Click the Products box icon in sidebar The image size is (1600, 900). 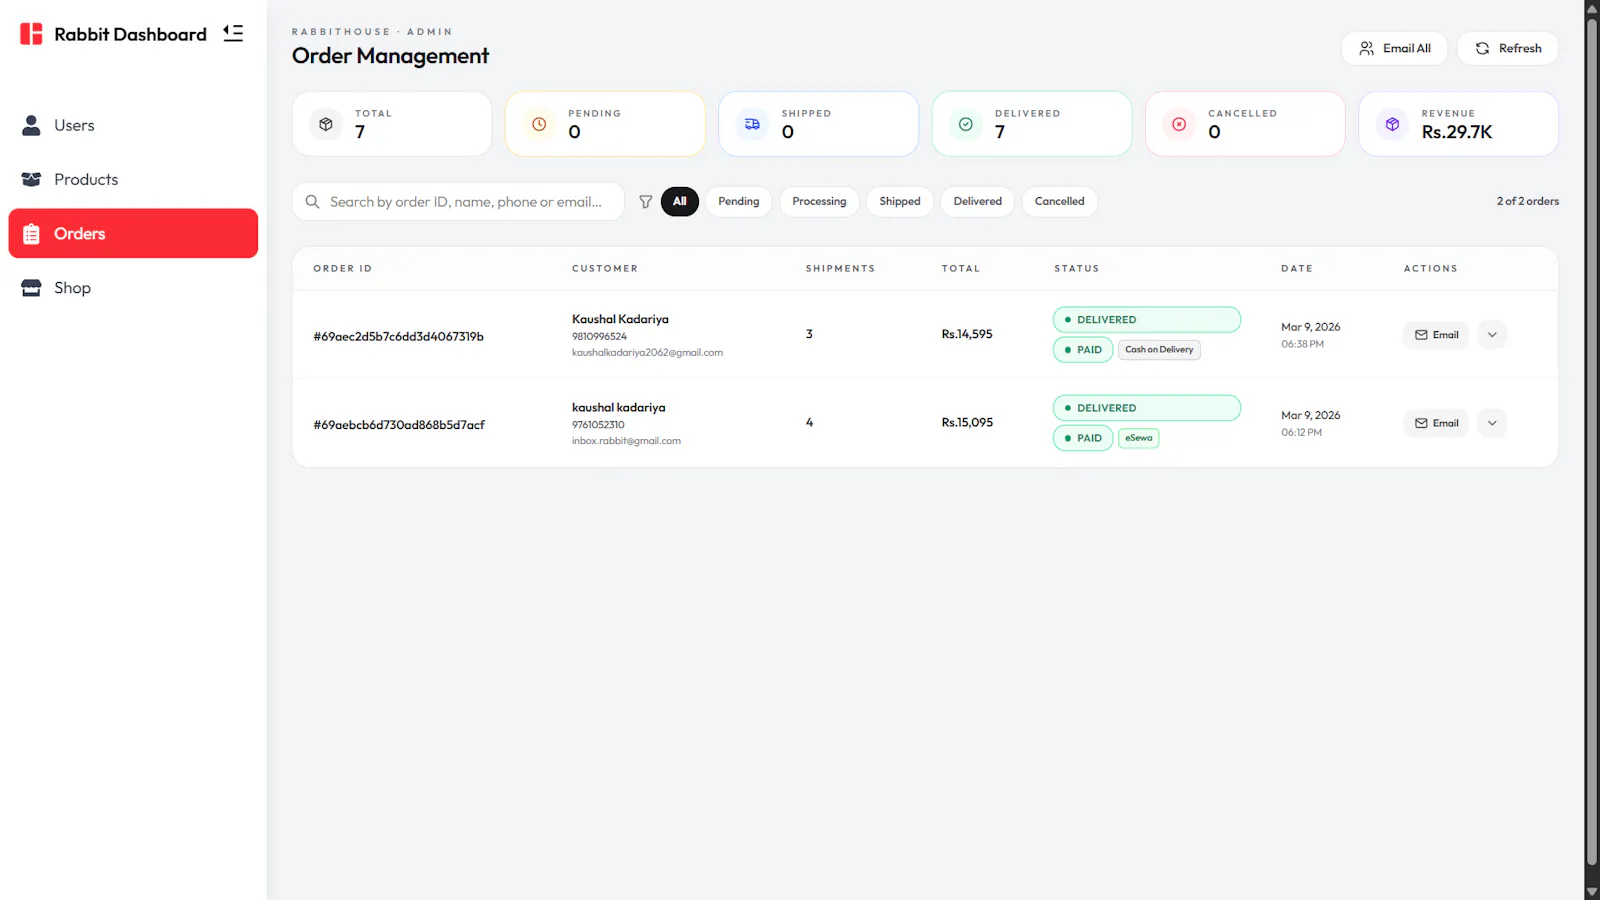(31, 179)
